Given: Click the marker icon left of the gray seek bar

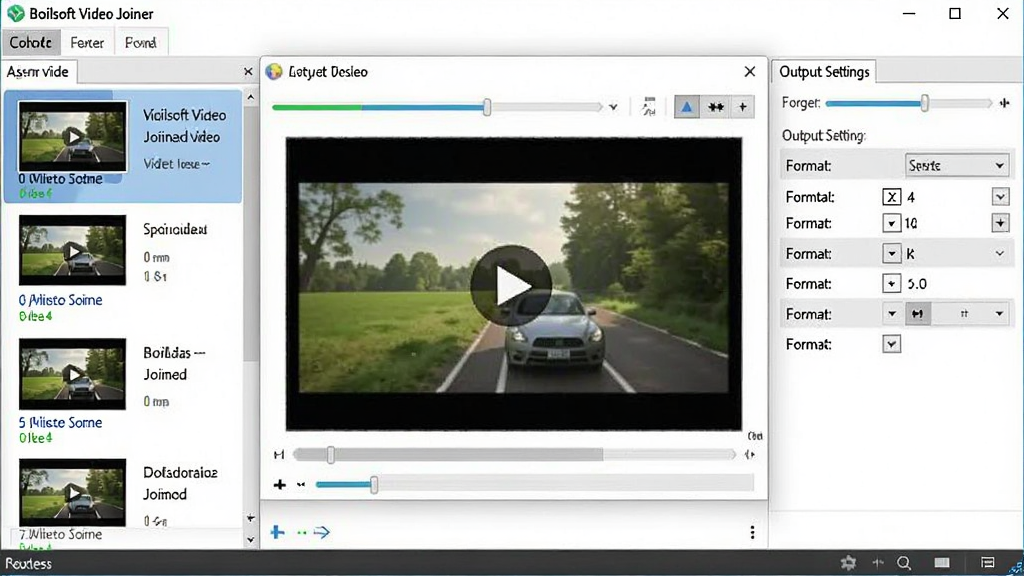Looking at the screenshot, I should 280,455.
